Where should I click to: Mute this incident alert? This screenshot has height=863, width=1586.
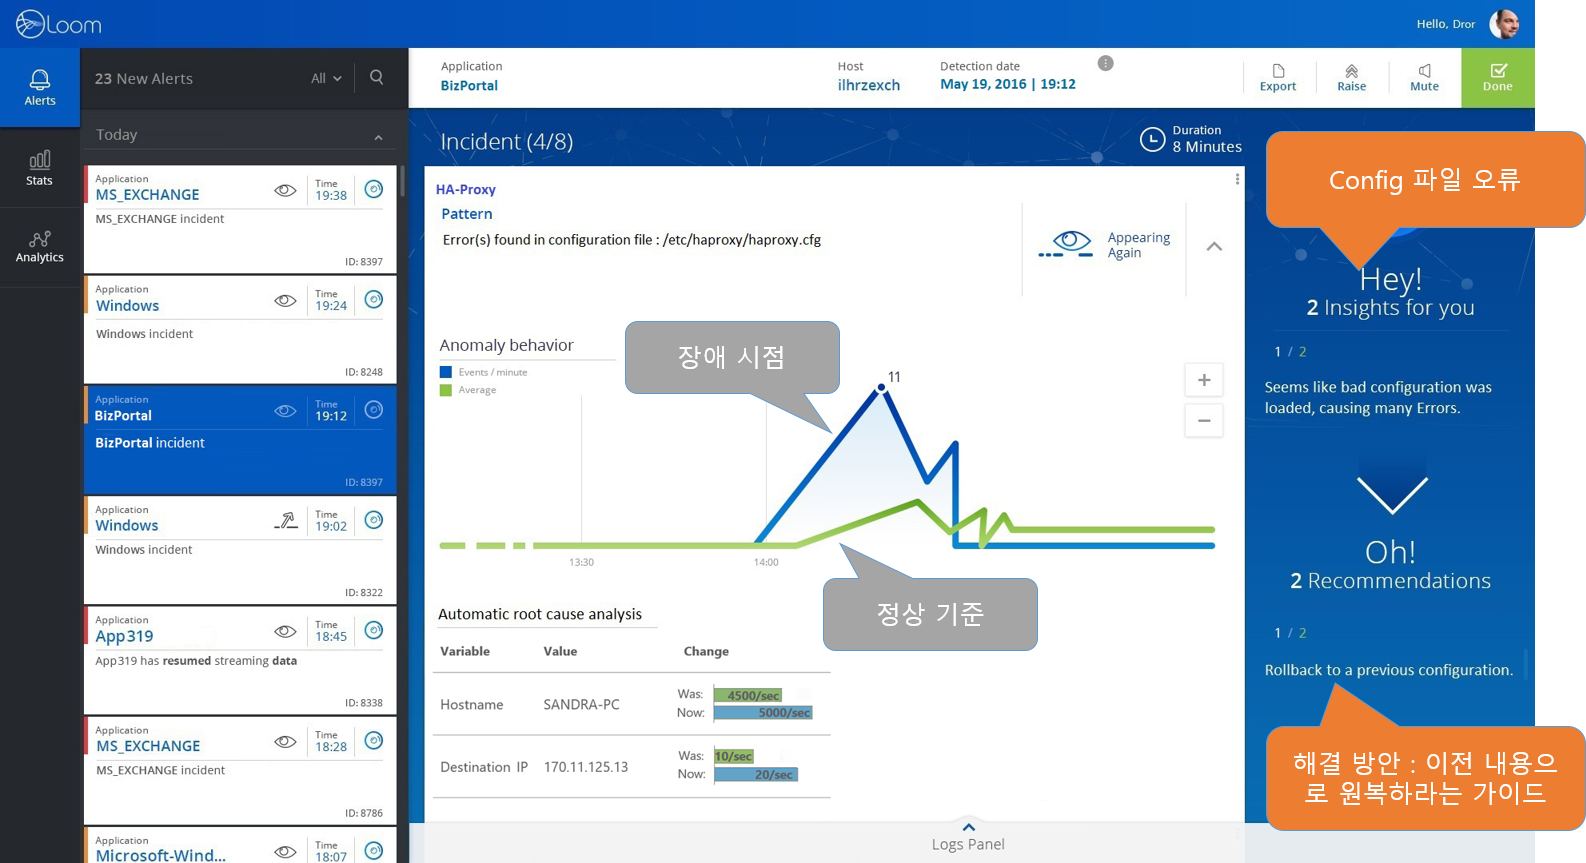[x=1424, y=78]
